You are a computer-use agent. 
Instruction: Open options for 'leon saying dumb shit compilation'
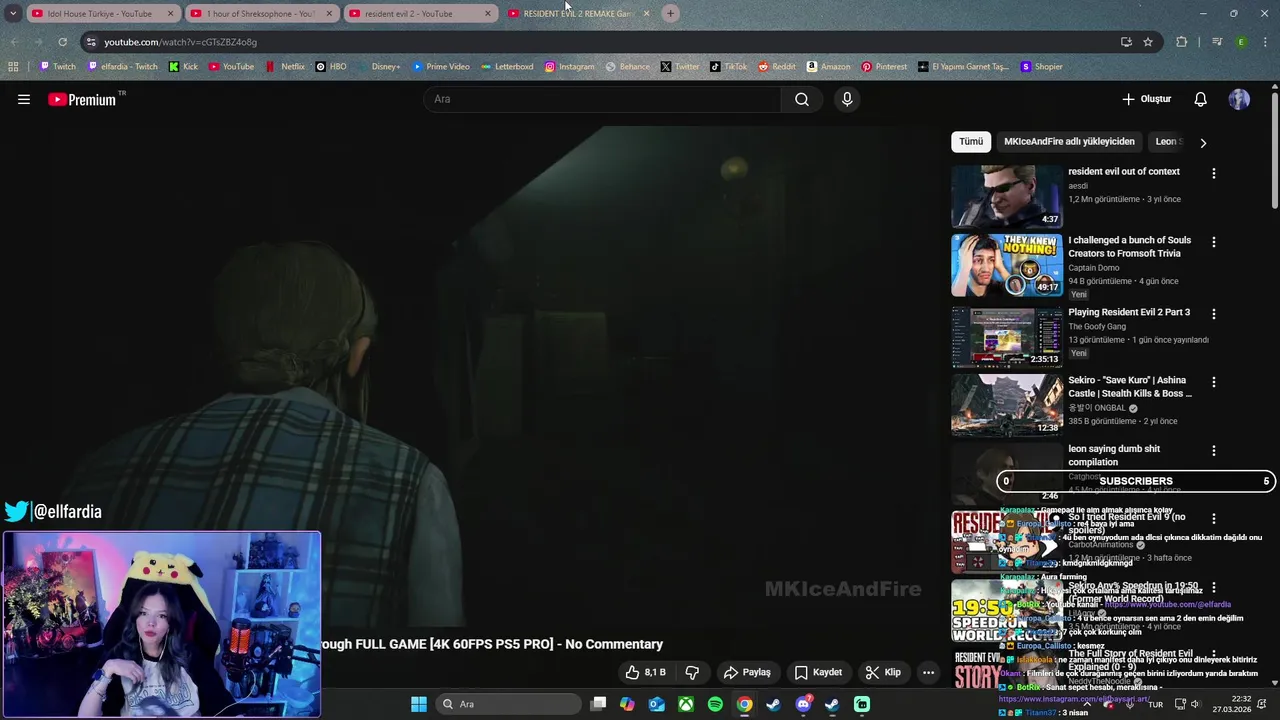(x=1214, y=451)
